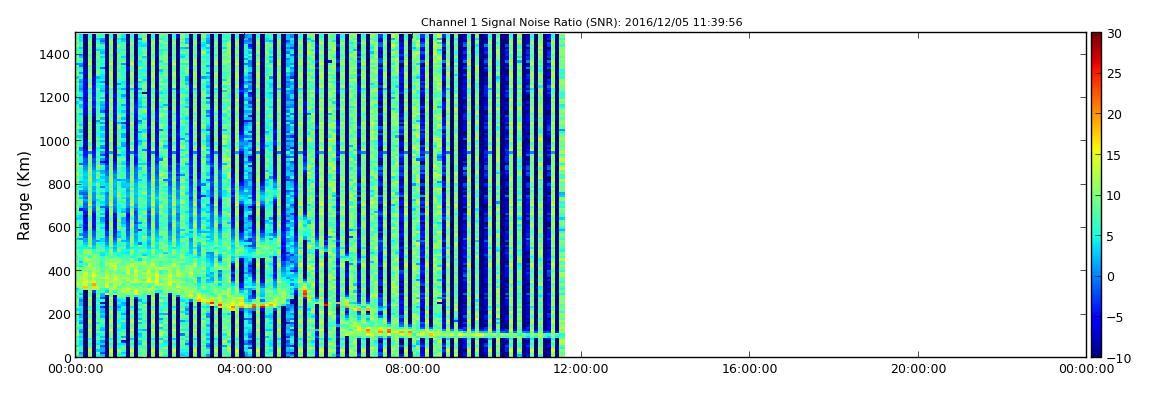Select the 'Range (Km)' axis label
The image size is (1150, 407).
pyautogui.click(x=24, y=196)
